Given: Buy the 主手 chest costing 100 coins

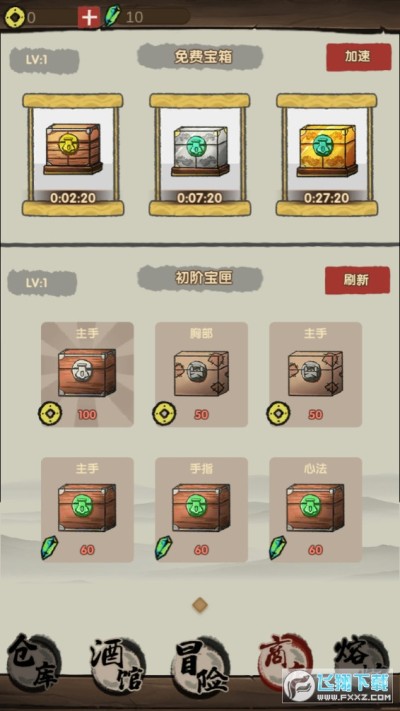Looking at the screenshot, I should point(87,375).
